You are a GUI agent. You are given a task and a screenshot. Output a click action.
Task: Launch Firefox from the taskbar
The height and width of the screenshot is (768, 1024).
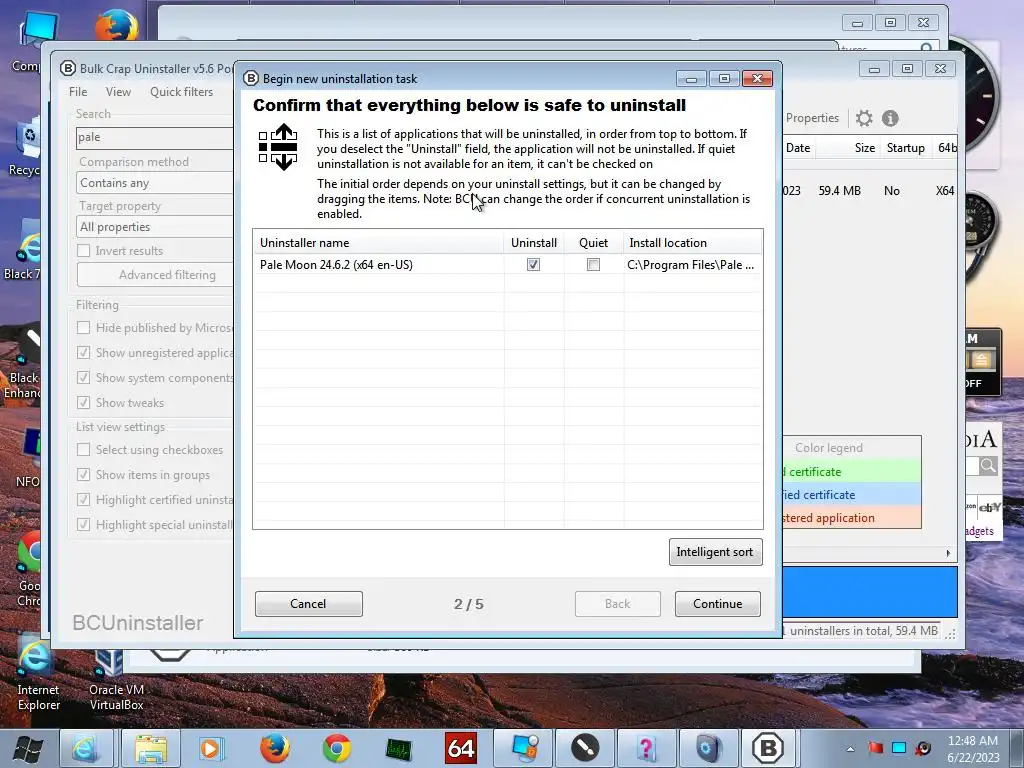(x=275, y=748)
